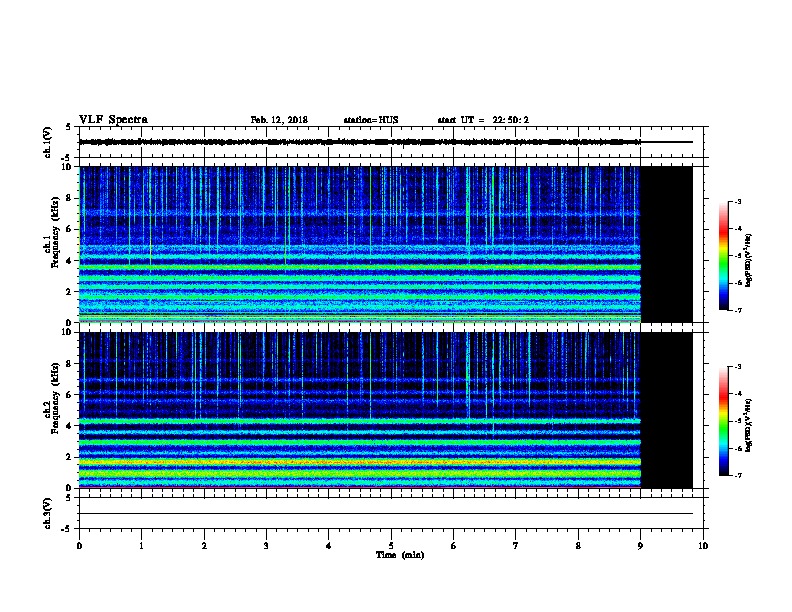Click inside the ch.1 spectrogram plot

tap(360, 244)
